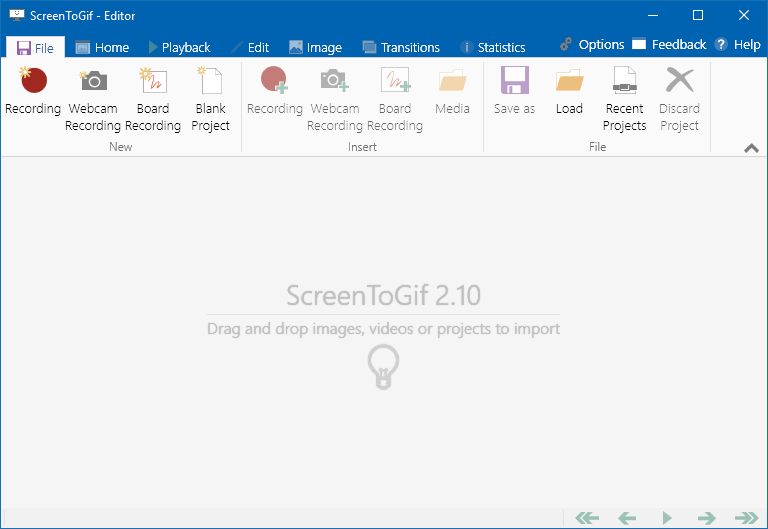Viewport: 768px width, 529px height.
Task: Start a new screen Recording
Action: [x=33, y=92]
